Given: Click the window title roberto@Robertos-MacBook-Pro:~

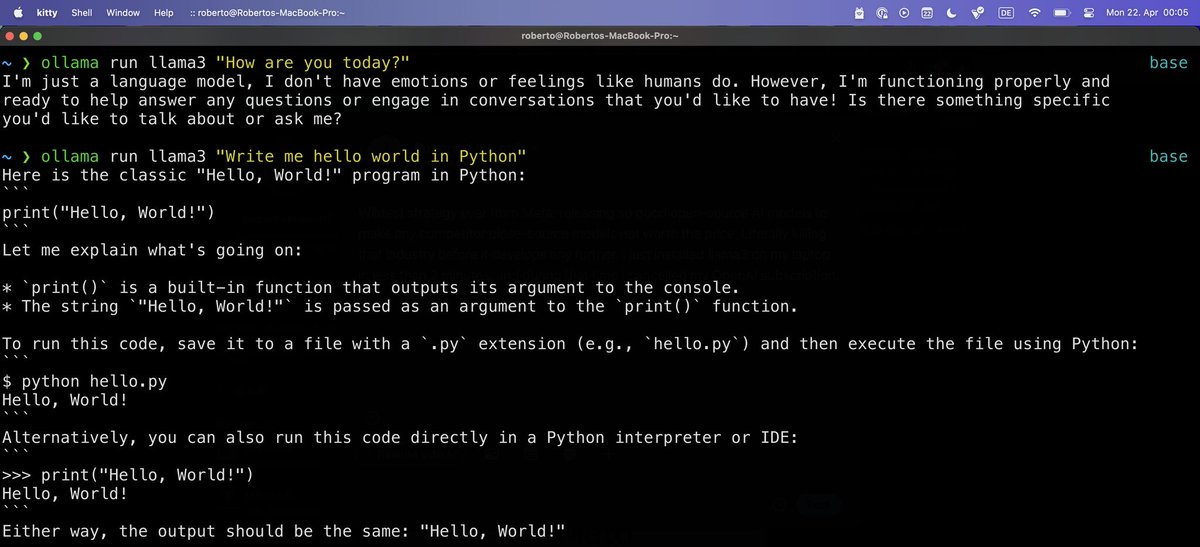Looking at the screenshot, I should click(600, 35).
